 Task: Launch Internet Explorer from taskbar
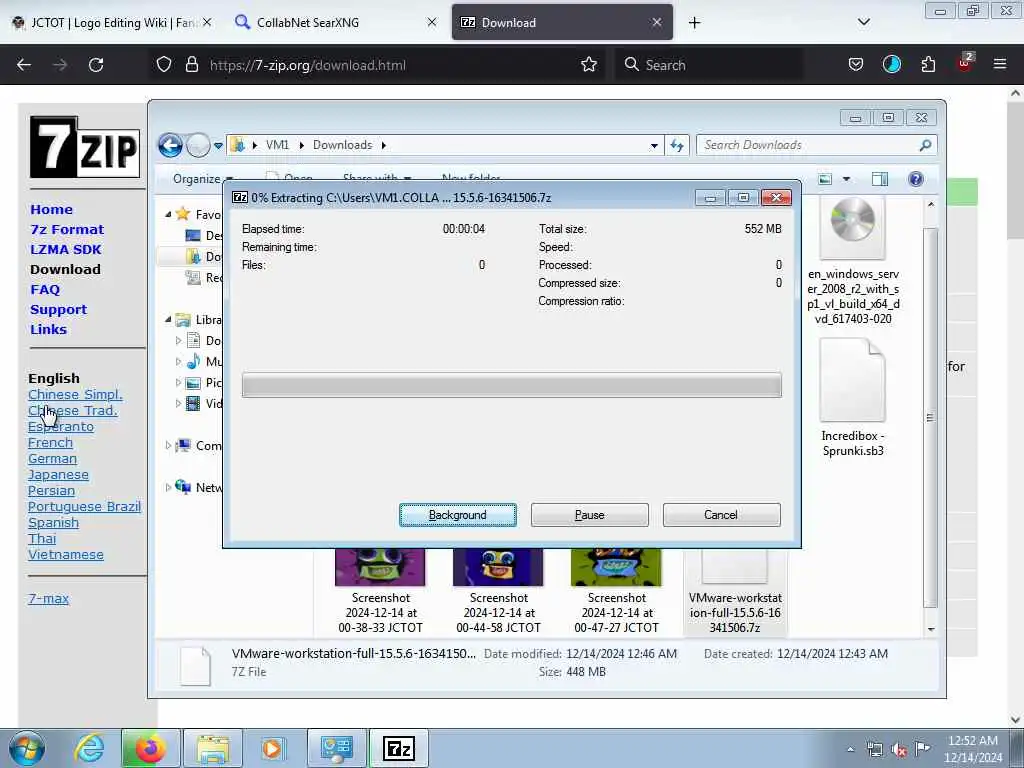tap(89, 748)
